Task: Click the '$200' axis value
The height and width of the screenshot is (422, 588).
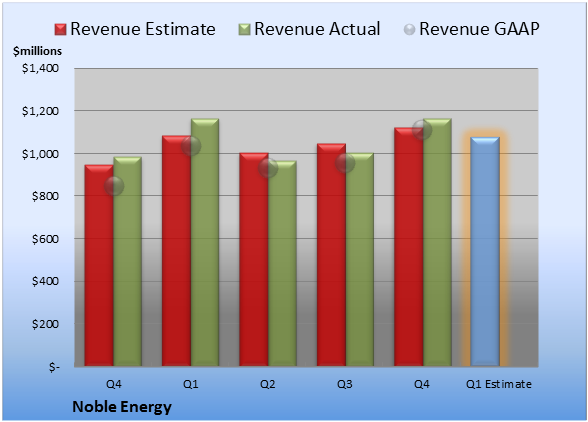Action: point(45,324)
